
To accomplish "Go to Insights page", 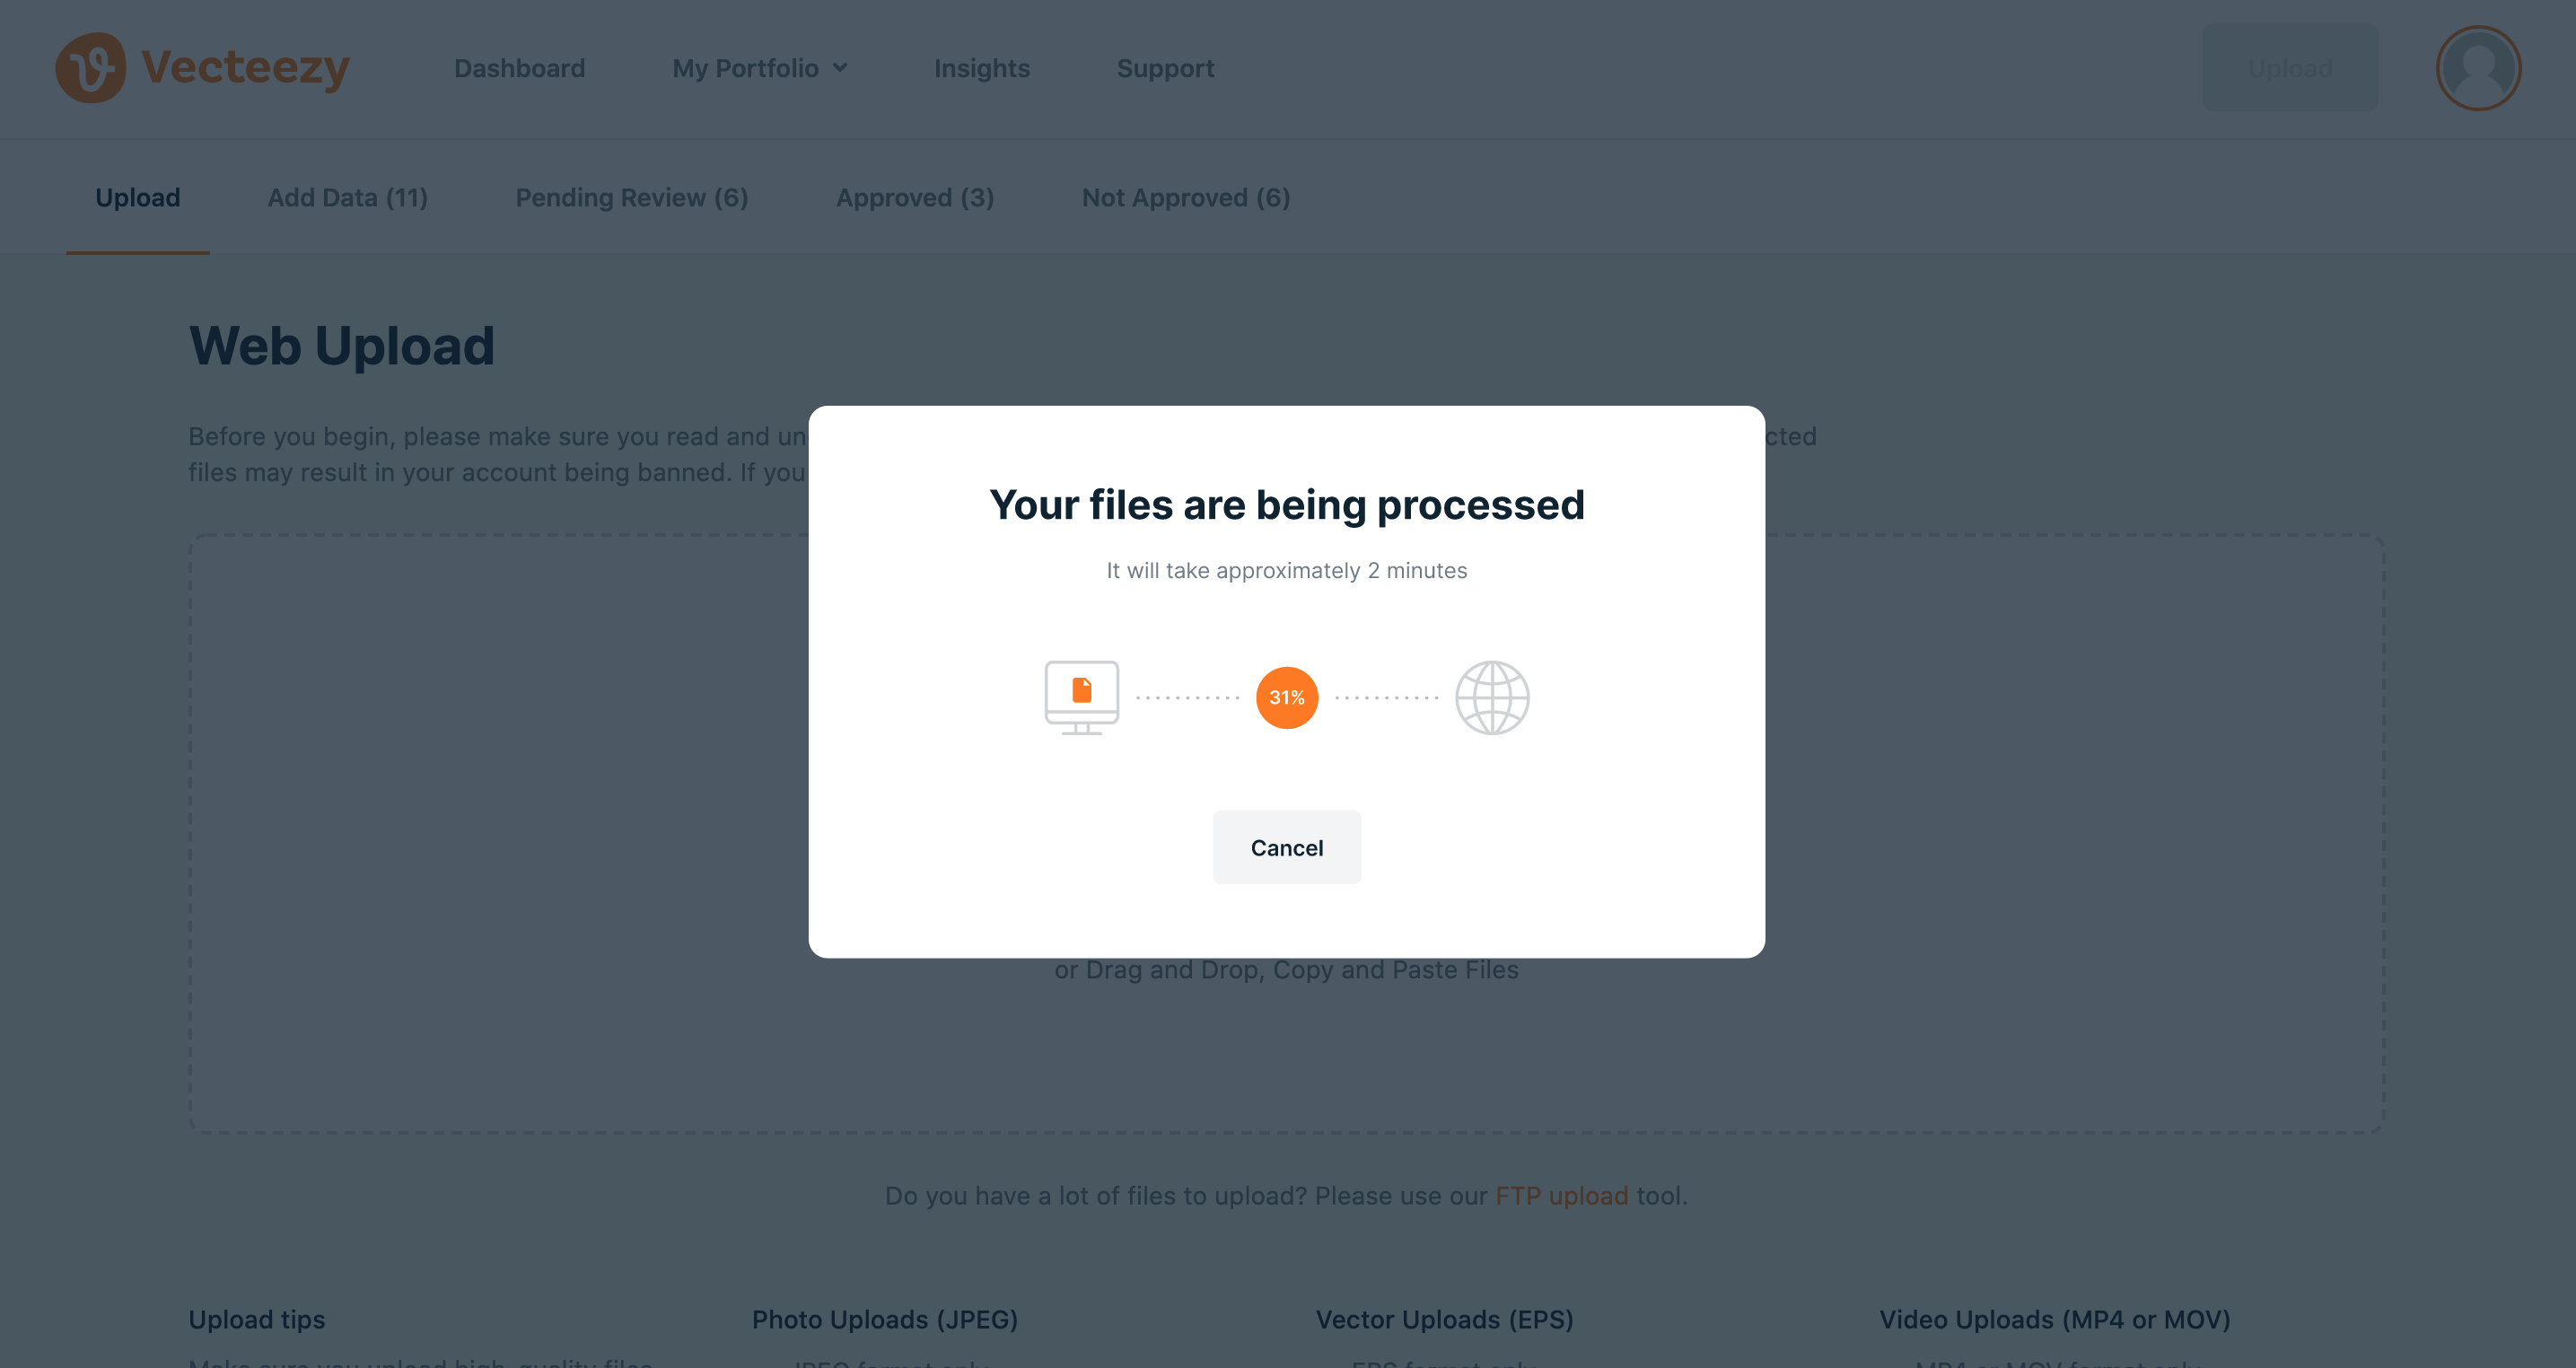I will 981,68.
